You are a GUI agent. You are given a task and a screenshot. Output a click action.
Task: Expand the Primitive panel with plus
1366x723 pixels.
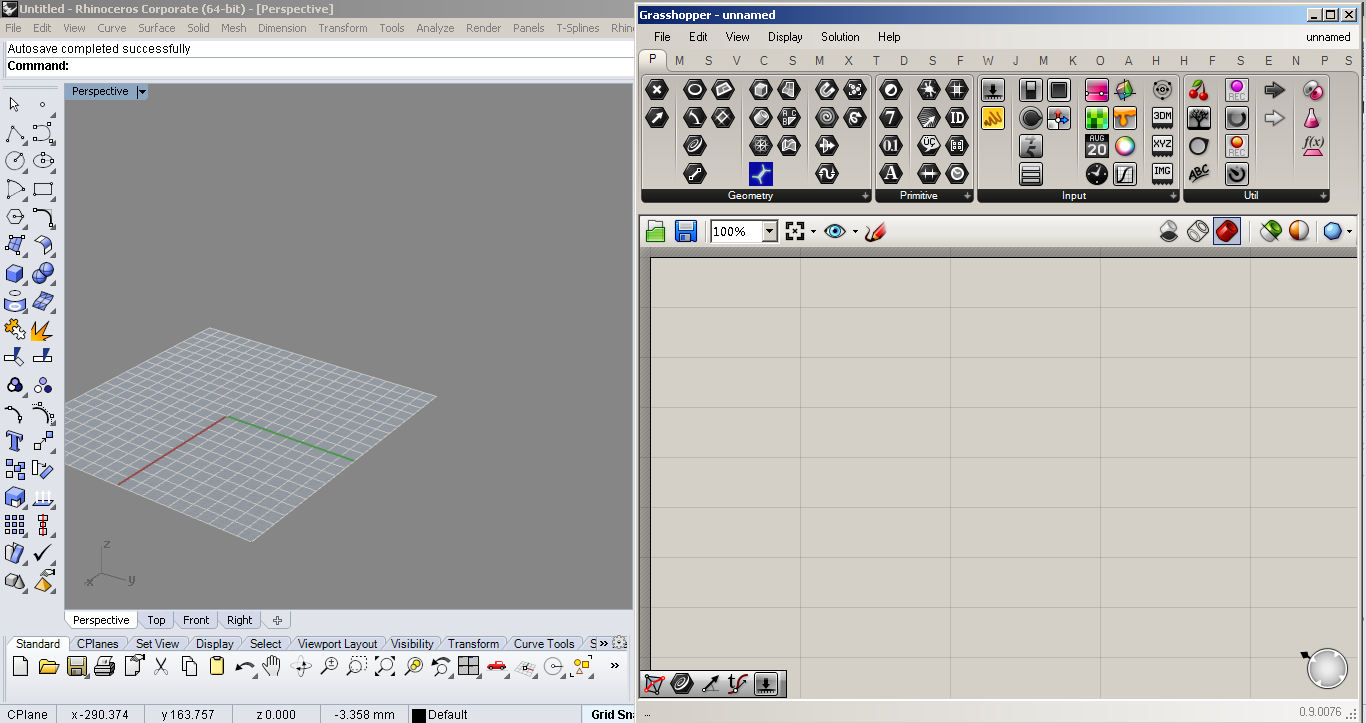[x=967, y=196]
